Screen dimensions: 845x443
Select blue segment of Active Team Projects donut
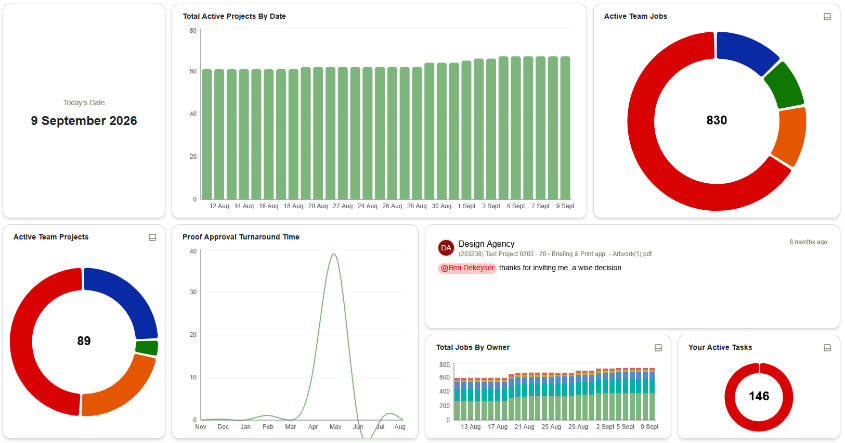coord(128,296)
